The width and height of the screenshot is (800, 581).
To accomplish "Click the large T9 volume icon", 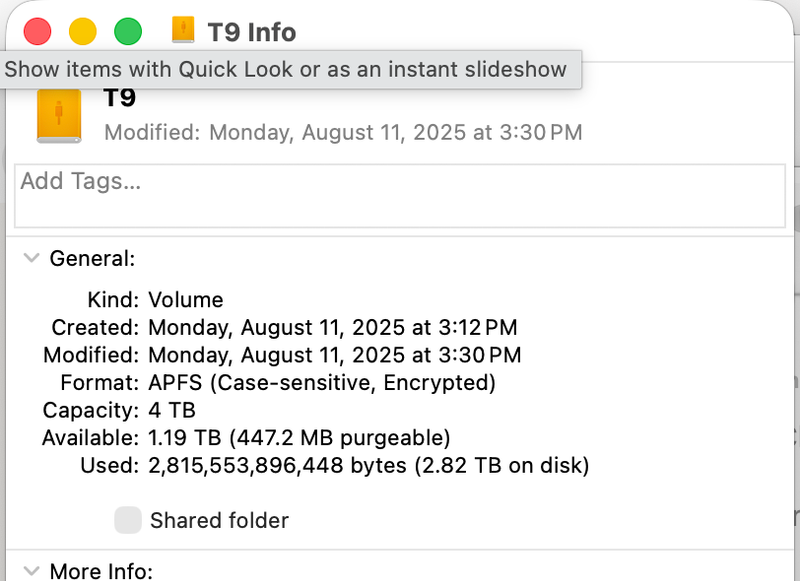I will pyautogui.click(x=58, y=117).
